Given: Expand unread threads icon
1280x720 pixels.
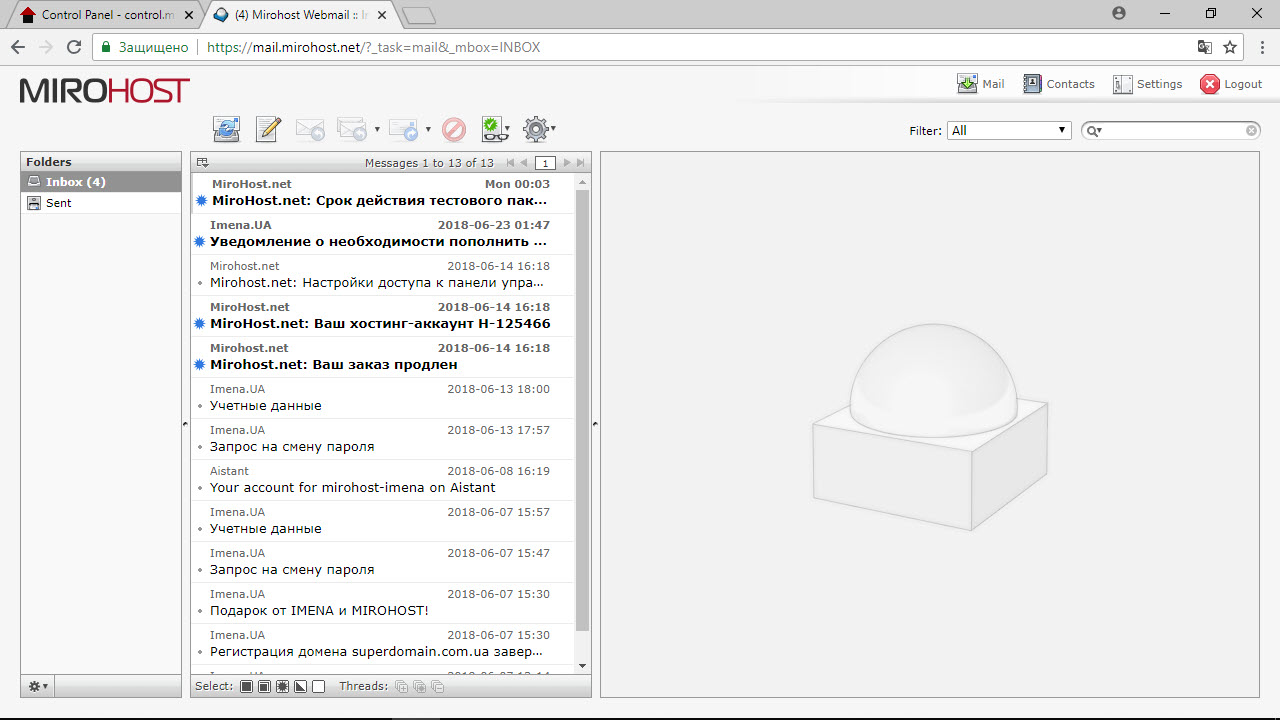Looking at the screenshot, I should click(419, 686).
